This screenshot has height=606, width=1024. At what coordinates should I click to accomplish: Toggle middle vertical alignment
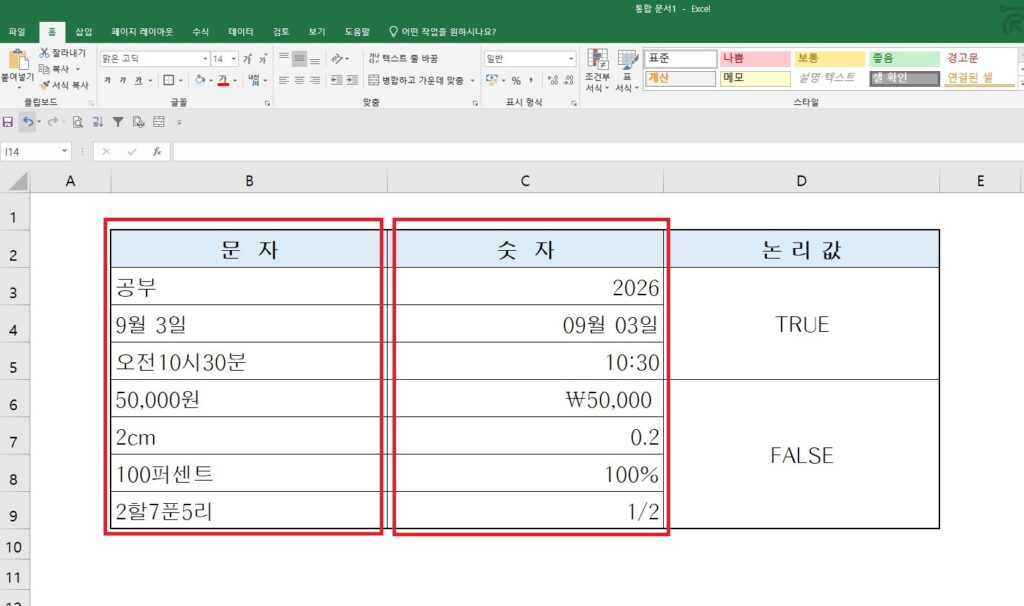point(299,59)
